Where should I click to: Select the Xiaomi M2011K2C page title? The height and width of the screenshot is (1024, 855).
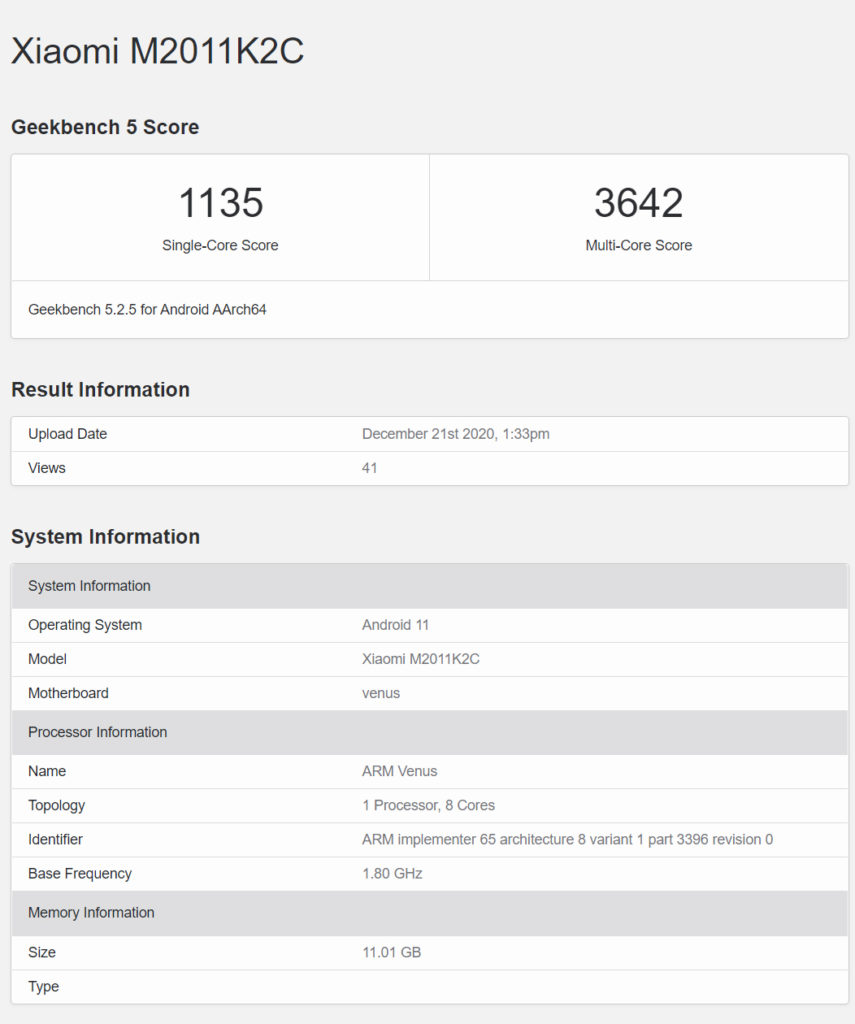(x=157, y=50)
